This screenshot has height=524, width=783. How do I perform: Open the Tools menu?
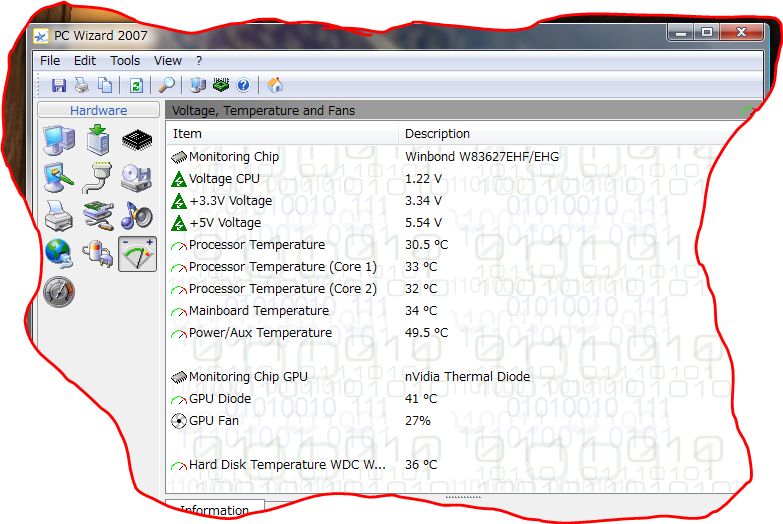(x=125, y=60)
